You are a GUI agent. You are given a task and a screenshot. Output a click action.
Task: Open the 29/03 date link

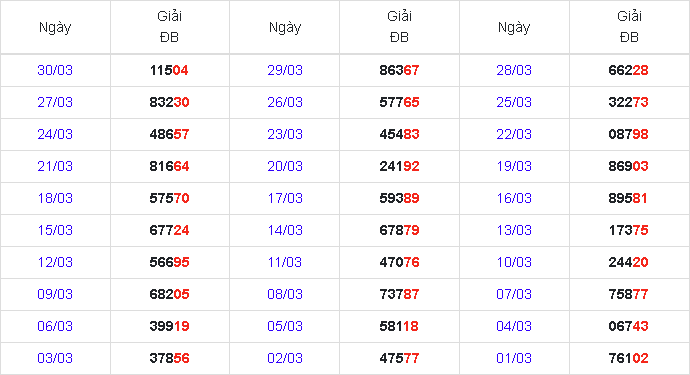[285, 70]
